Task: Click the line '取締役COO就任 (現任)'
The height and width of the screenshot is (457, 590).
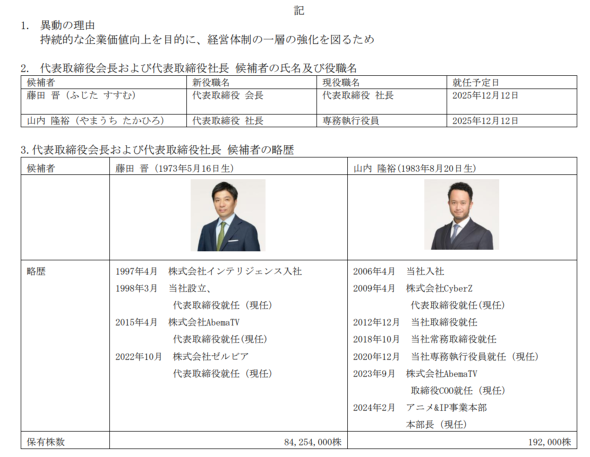Action: (x=458, y=390)
